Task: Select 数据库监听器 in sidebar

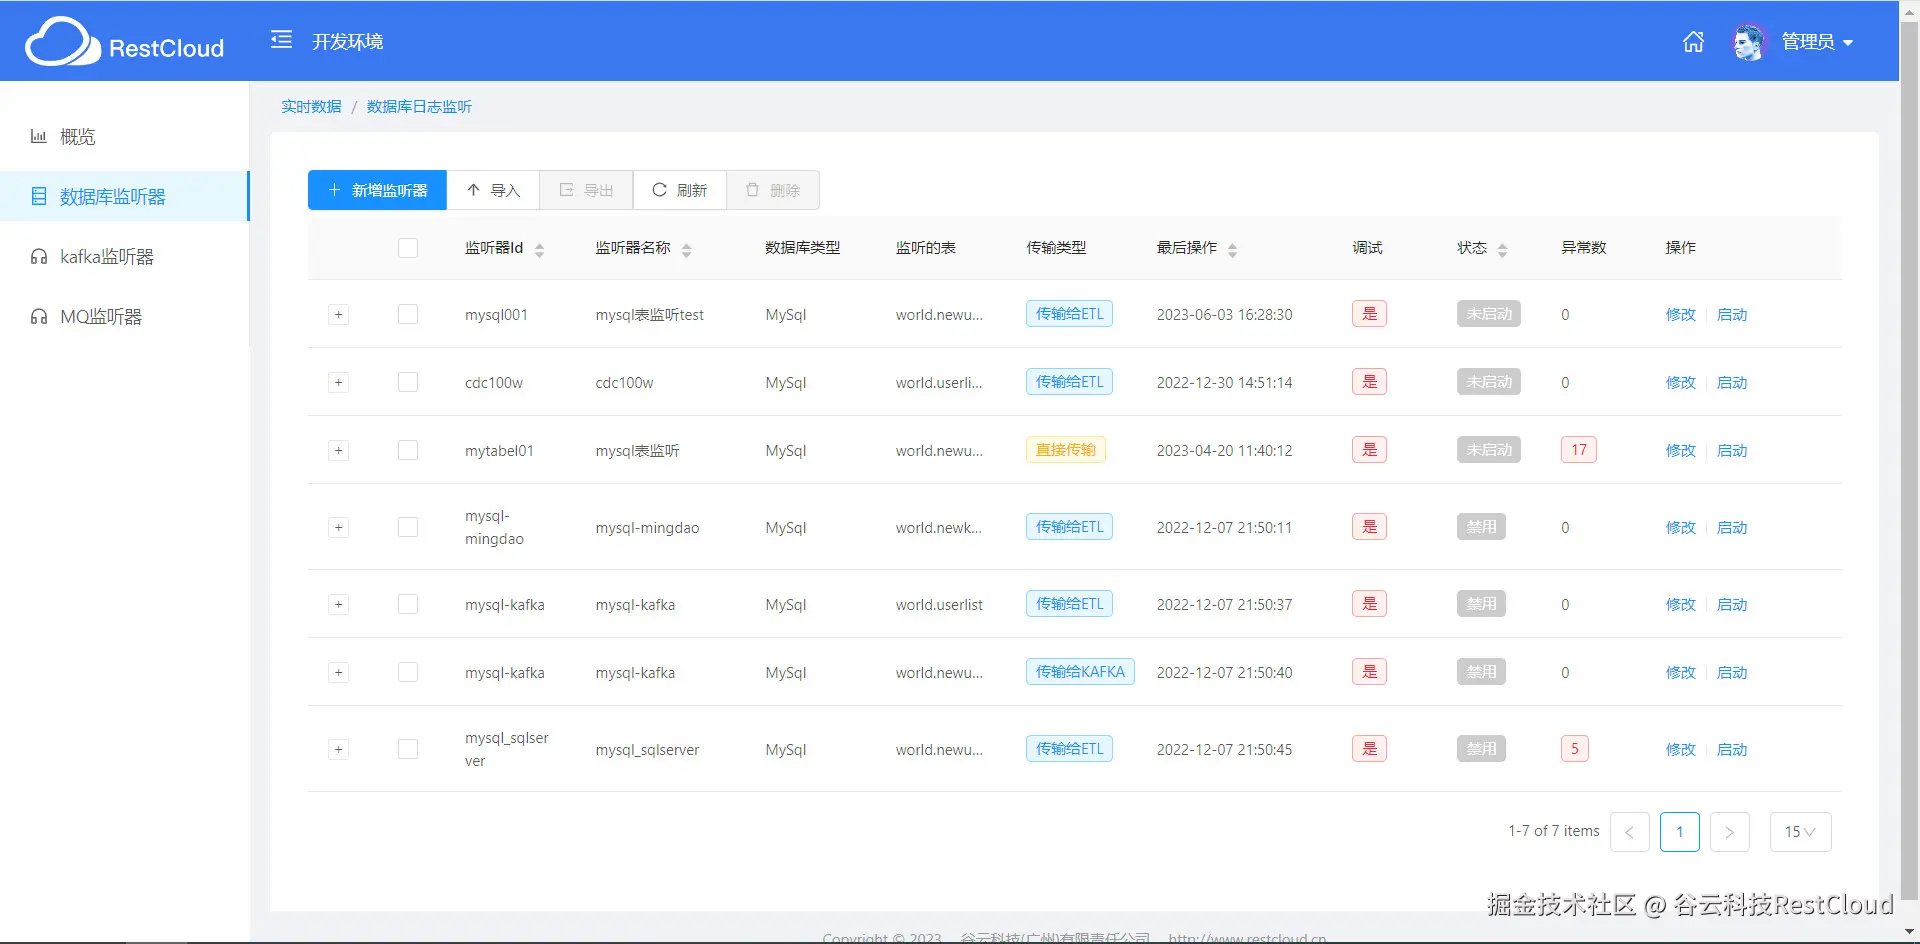Action: coord(124,196)
